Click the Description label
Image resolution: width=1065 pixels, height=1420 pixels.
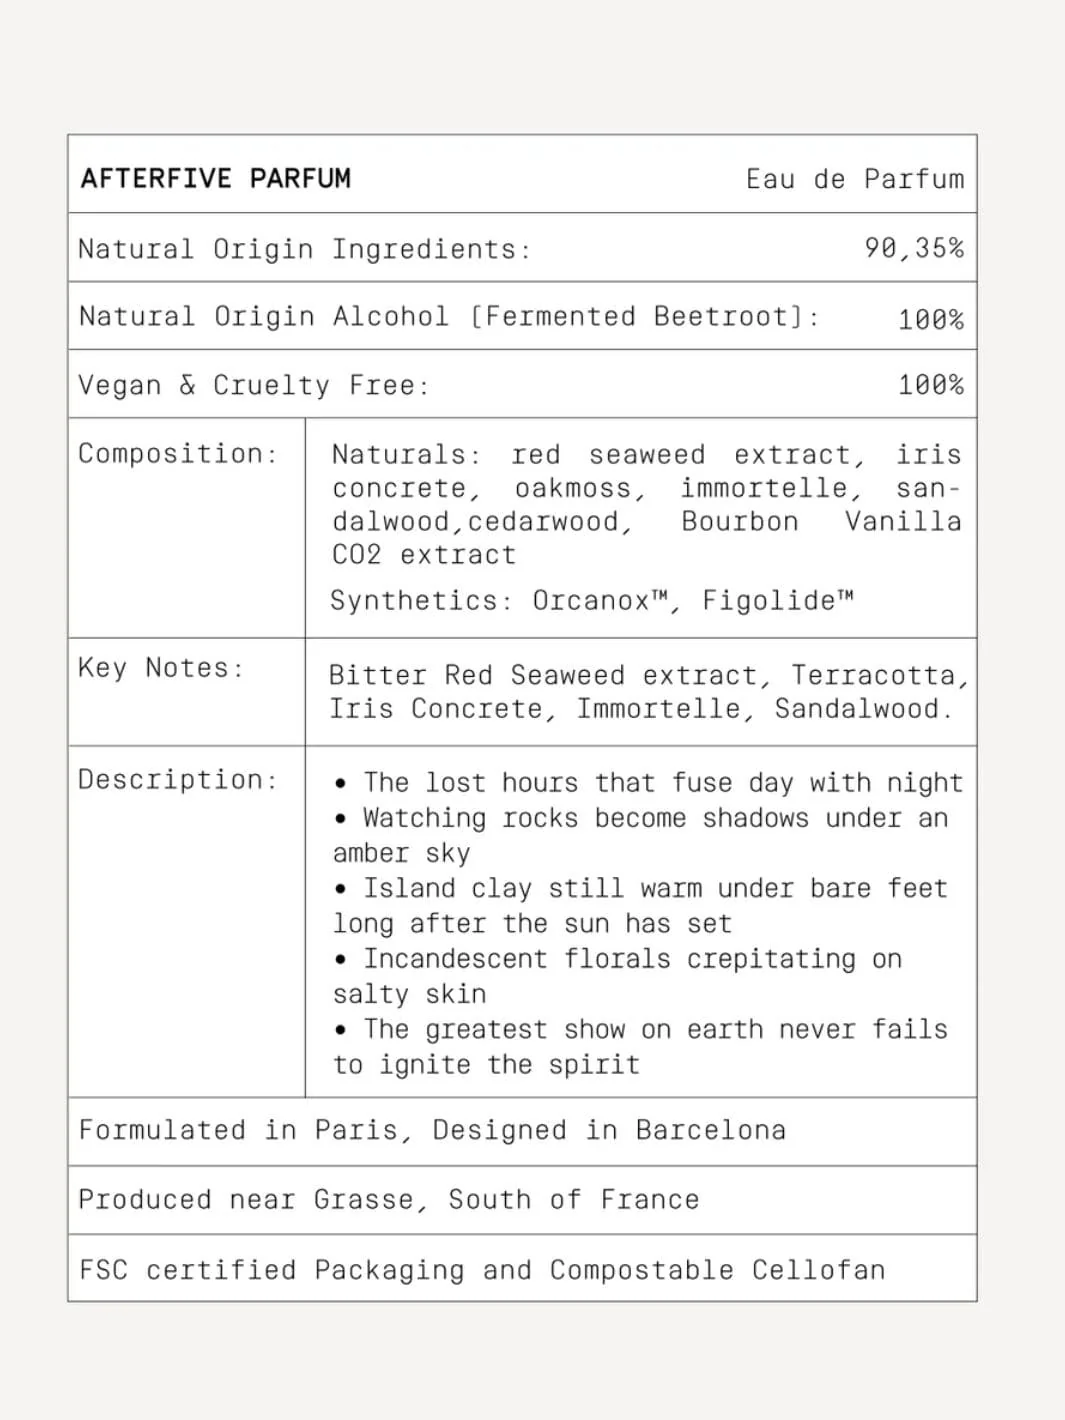click(178, 780)
